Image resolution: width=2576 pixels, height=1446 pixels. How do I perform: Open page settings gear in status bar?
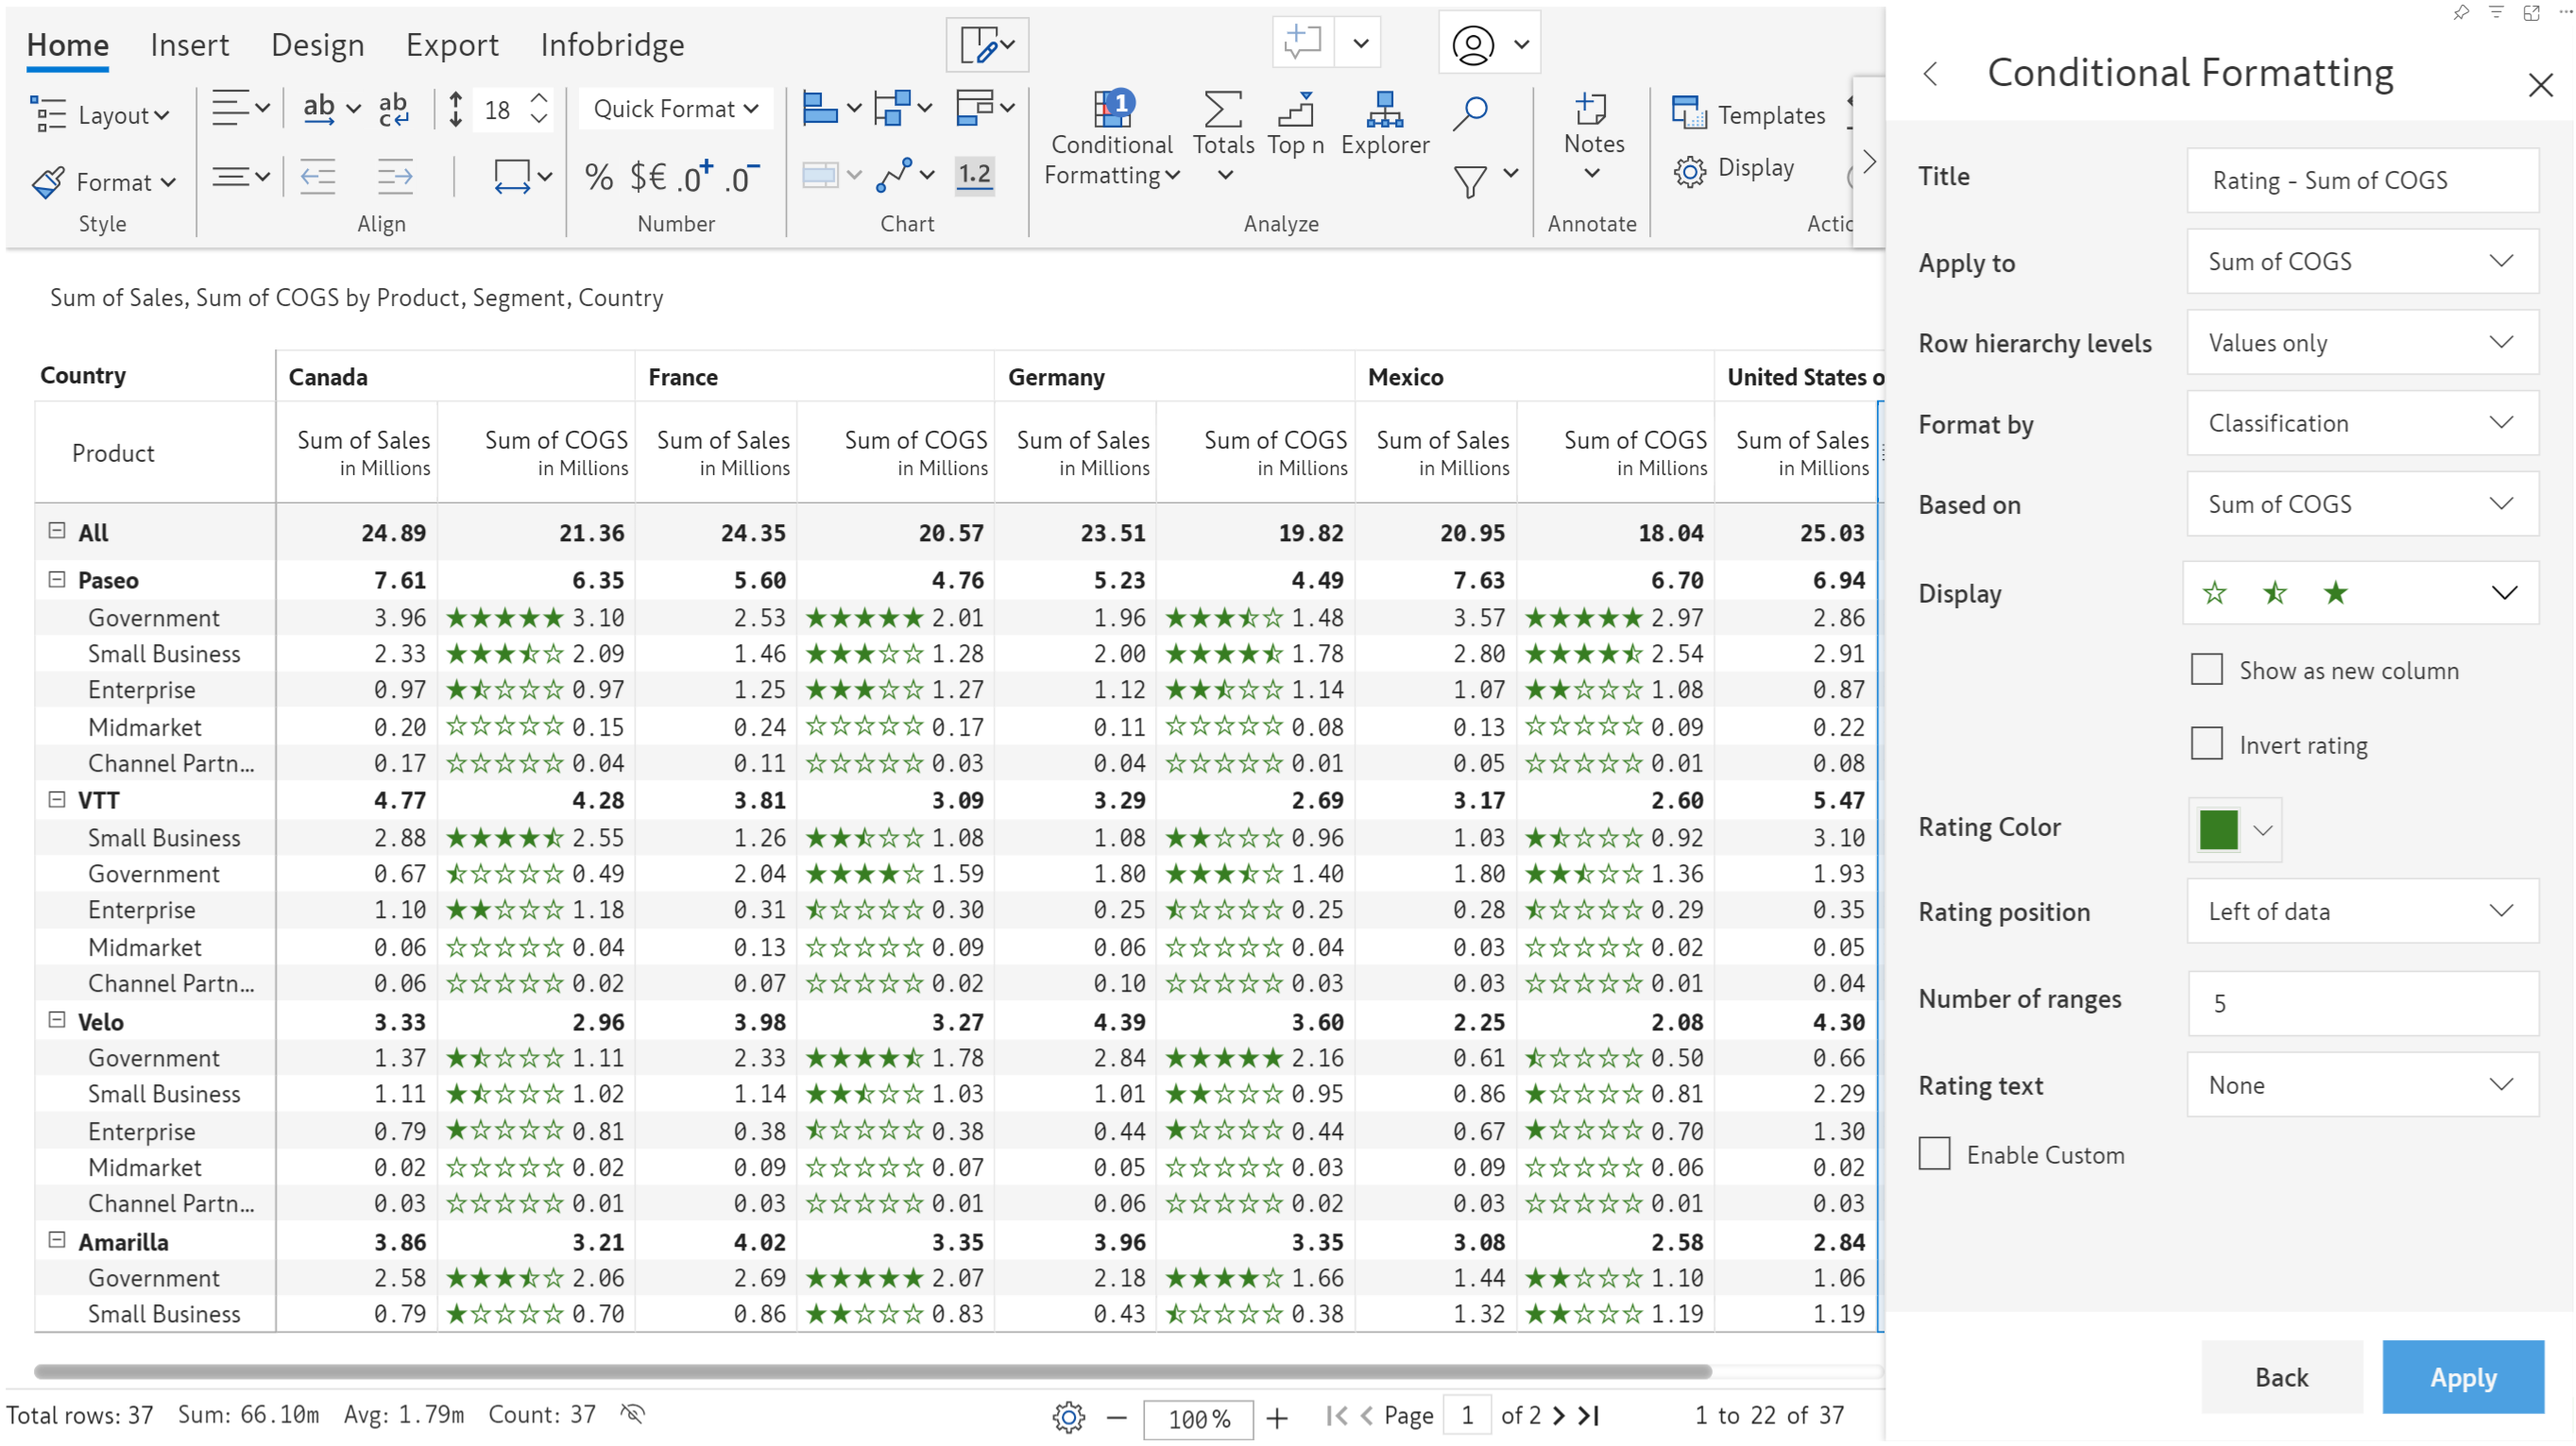coord(1068,1416)
